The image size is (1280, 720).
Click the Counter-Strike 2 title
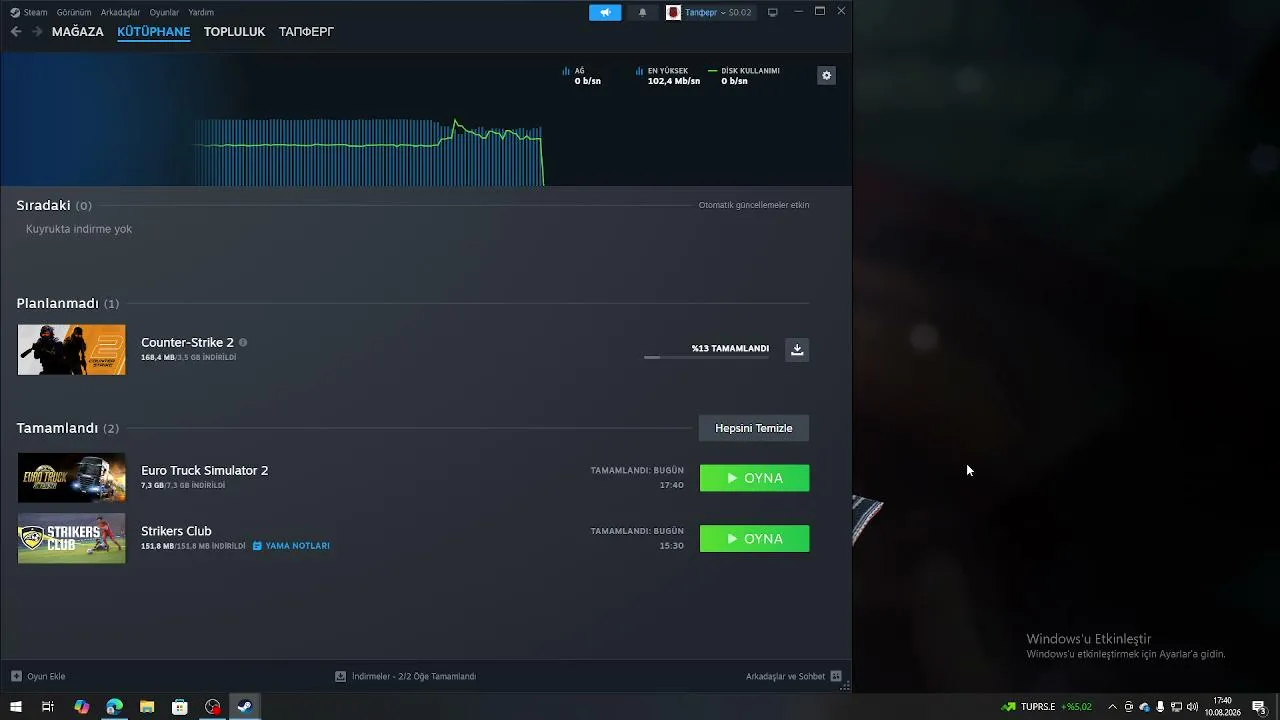coord(187,342)
